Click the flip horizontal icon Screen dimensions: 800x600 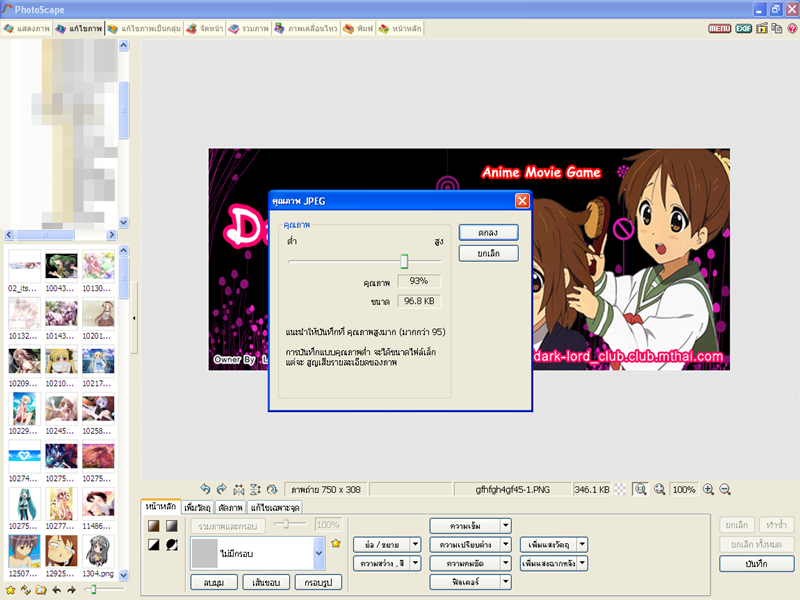238,490
